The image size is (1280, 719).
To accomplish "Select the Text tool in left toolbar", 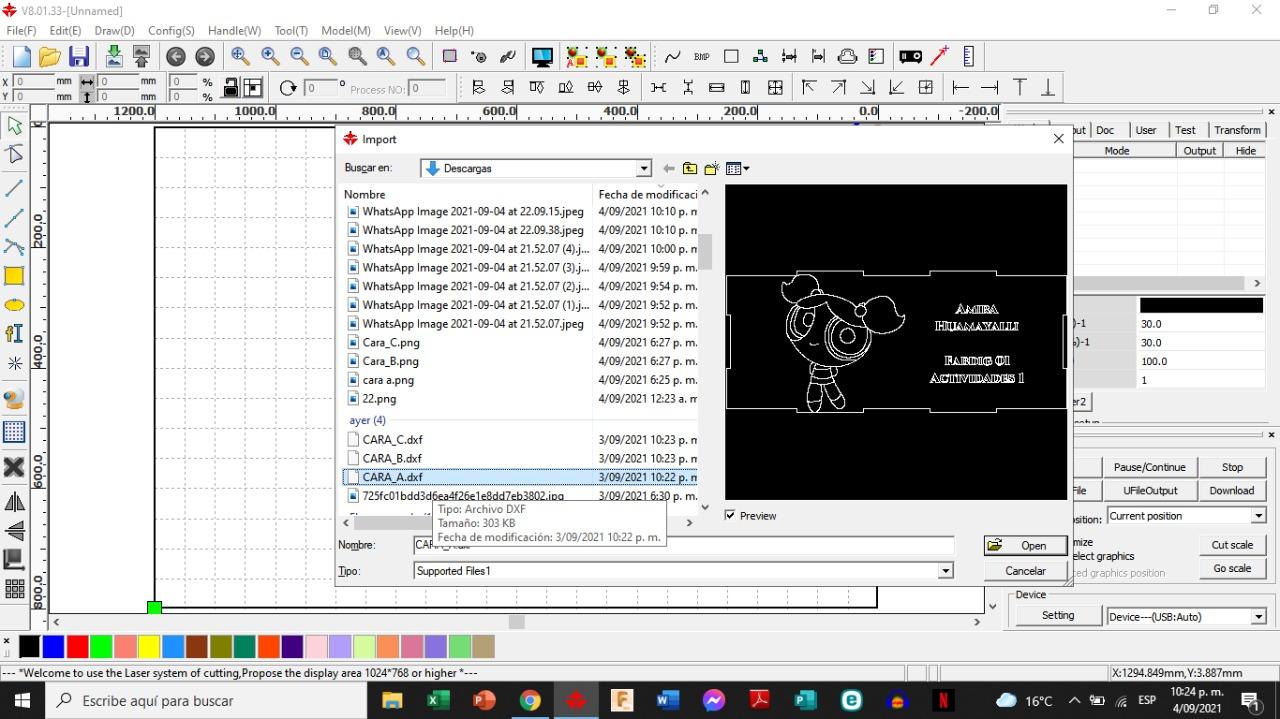I will pyautogui.click(x=15, y=334).
